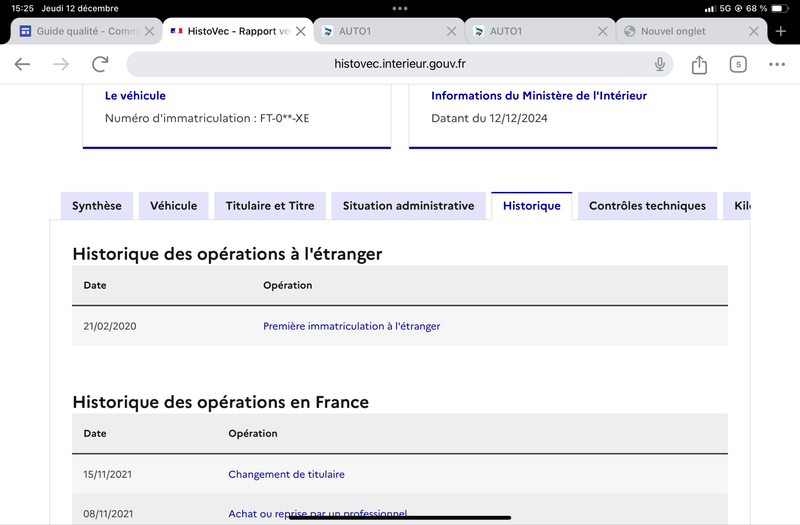The image size is (800, 525).
Task: Open the partially visible Kilométrage tab
Action: (737, 206)
